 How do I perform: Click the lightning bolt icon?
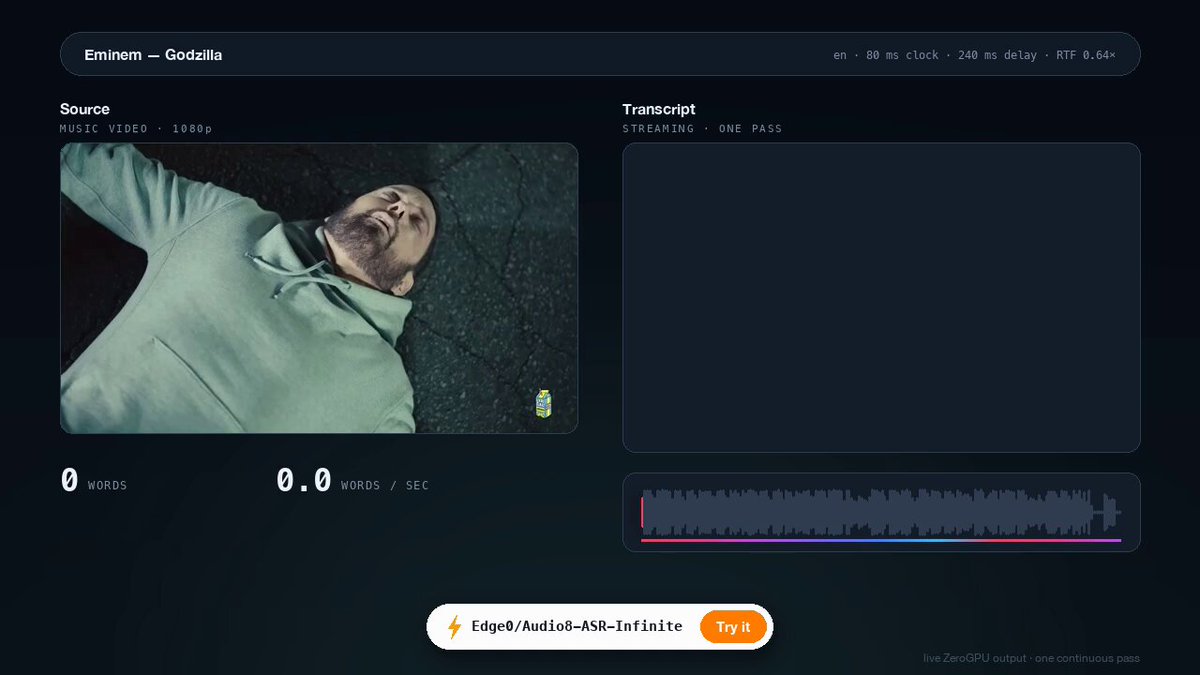tap(454, 627)
